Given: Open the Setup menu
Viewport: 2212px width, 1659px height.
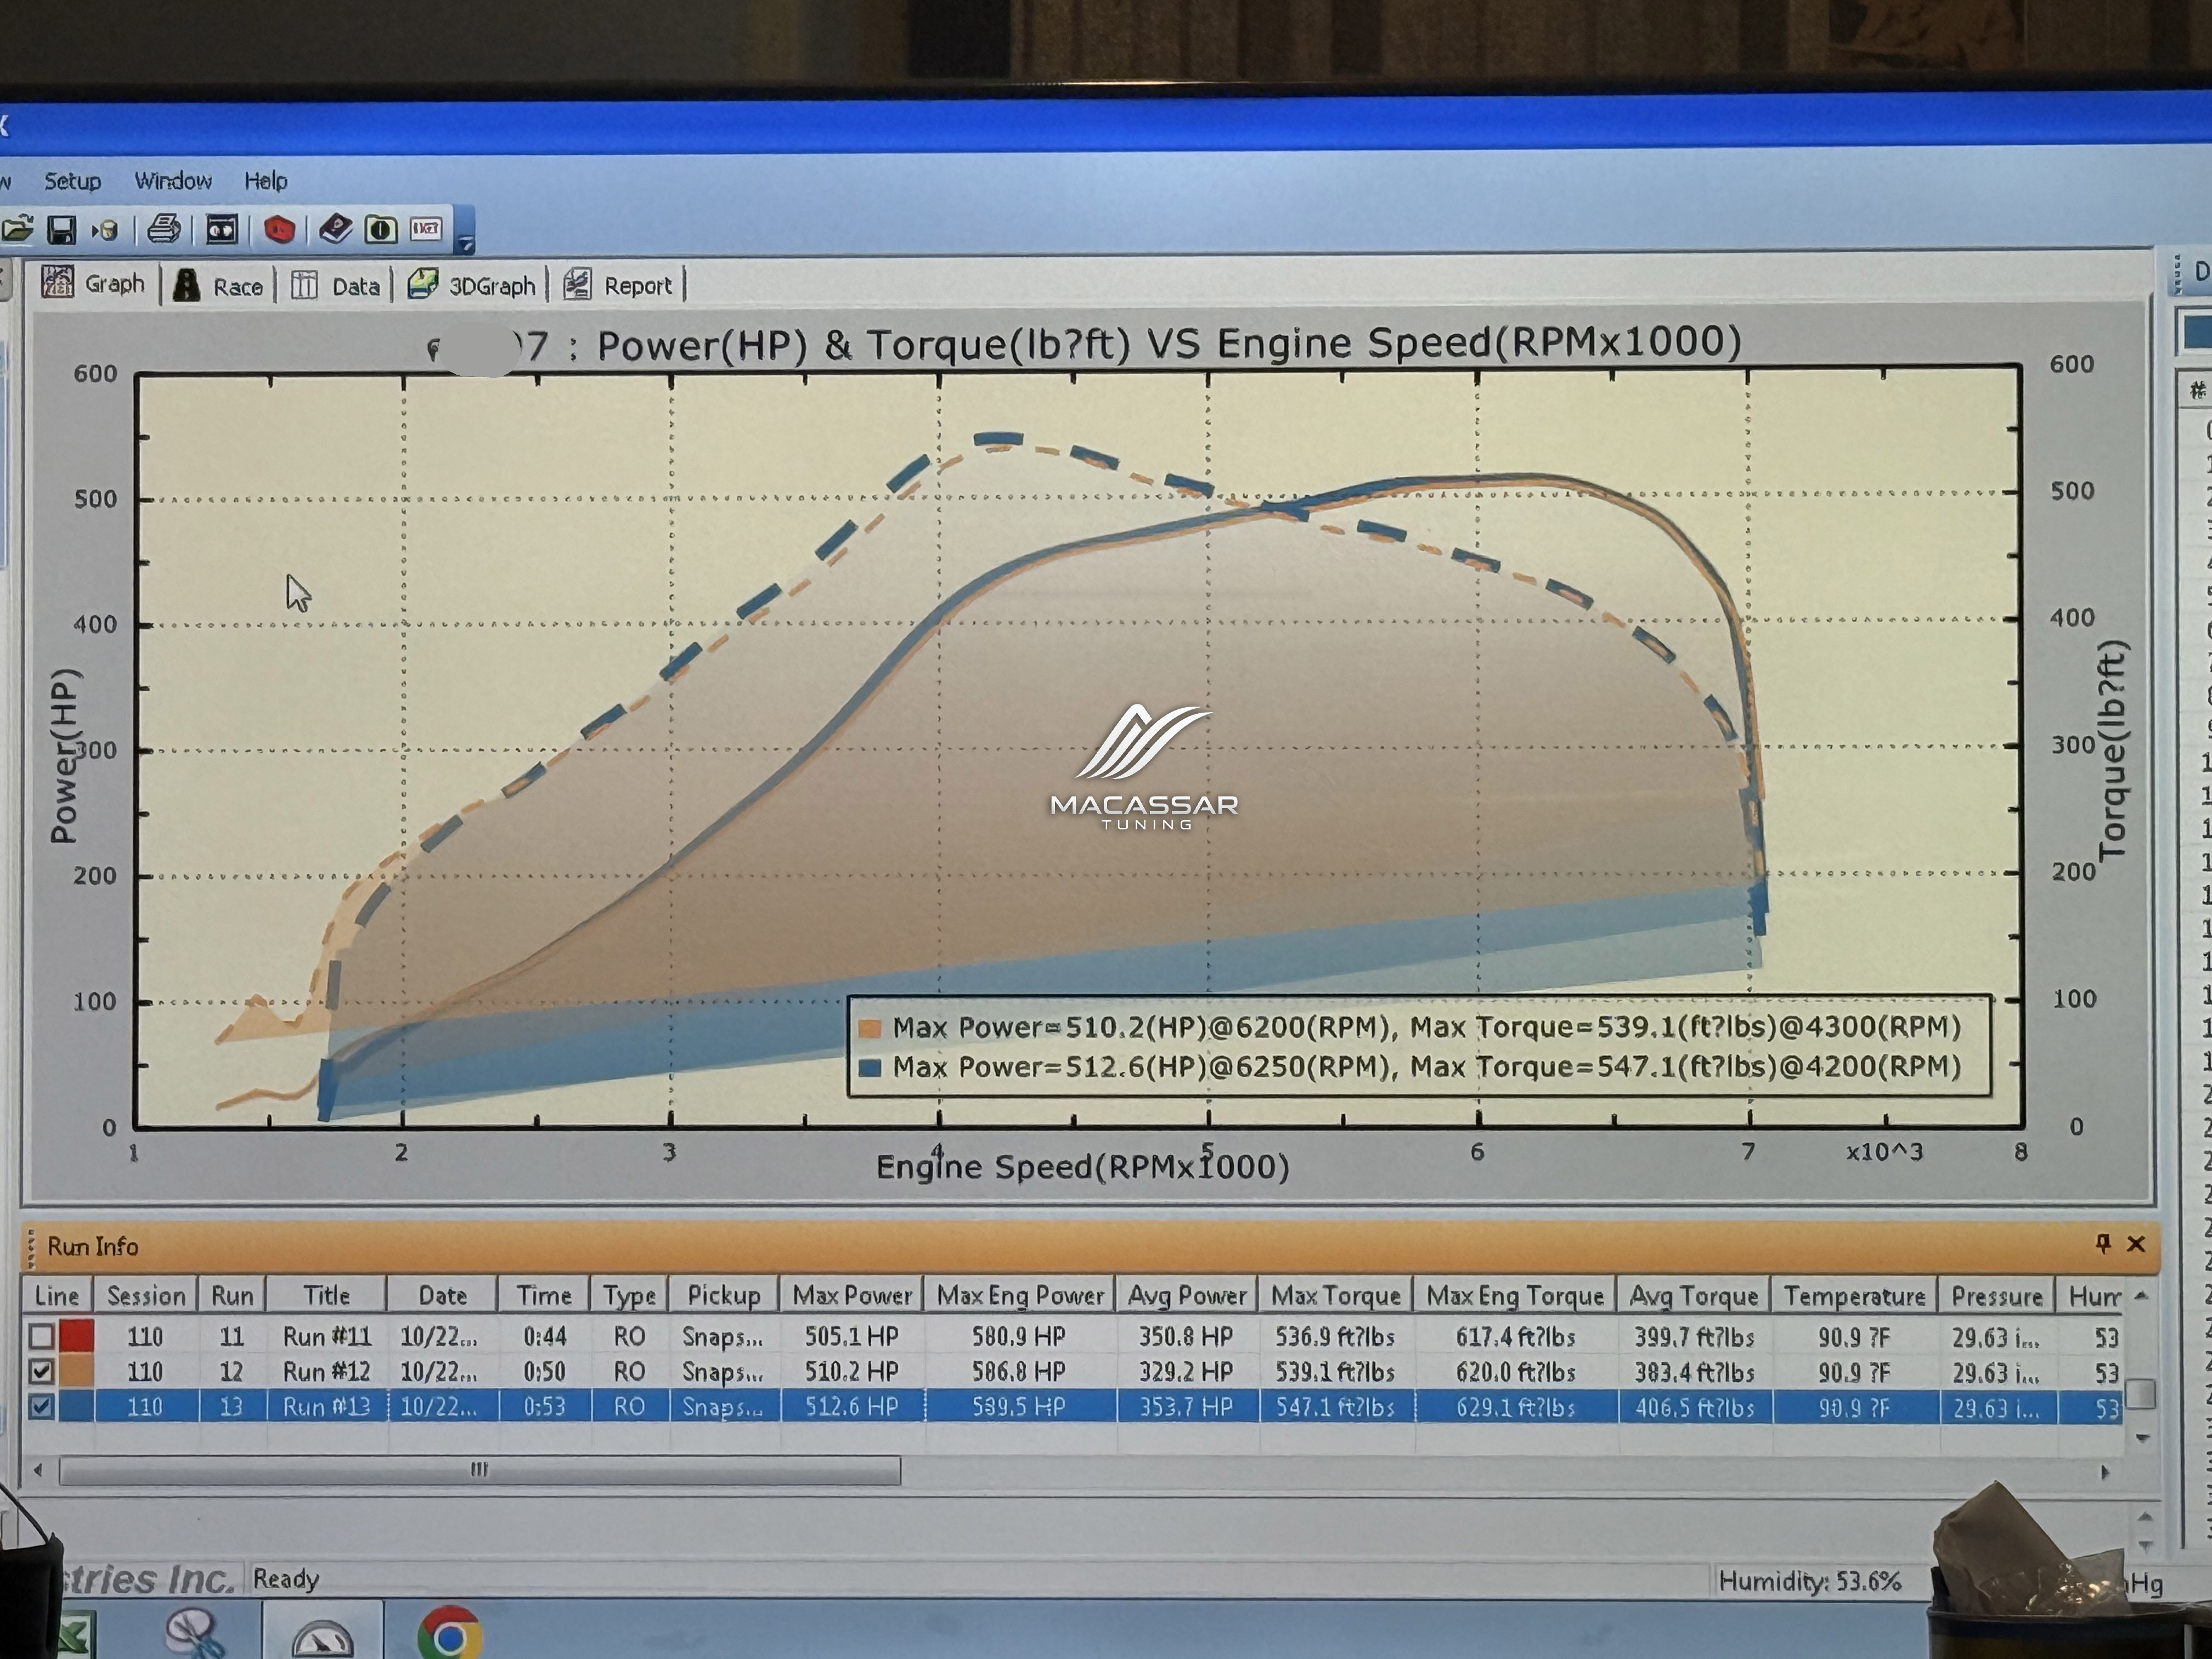Looking at the screenshot, I should point(72,181).
